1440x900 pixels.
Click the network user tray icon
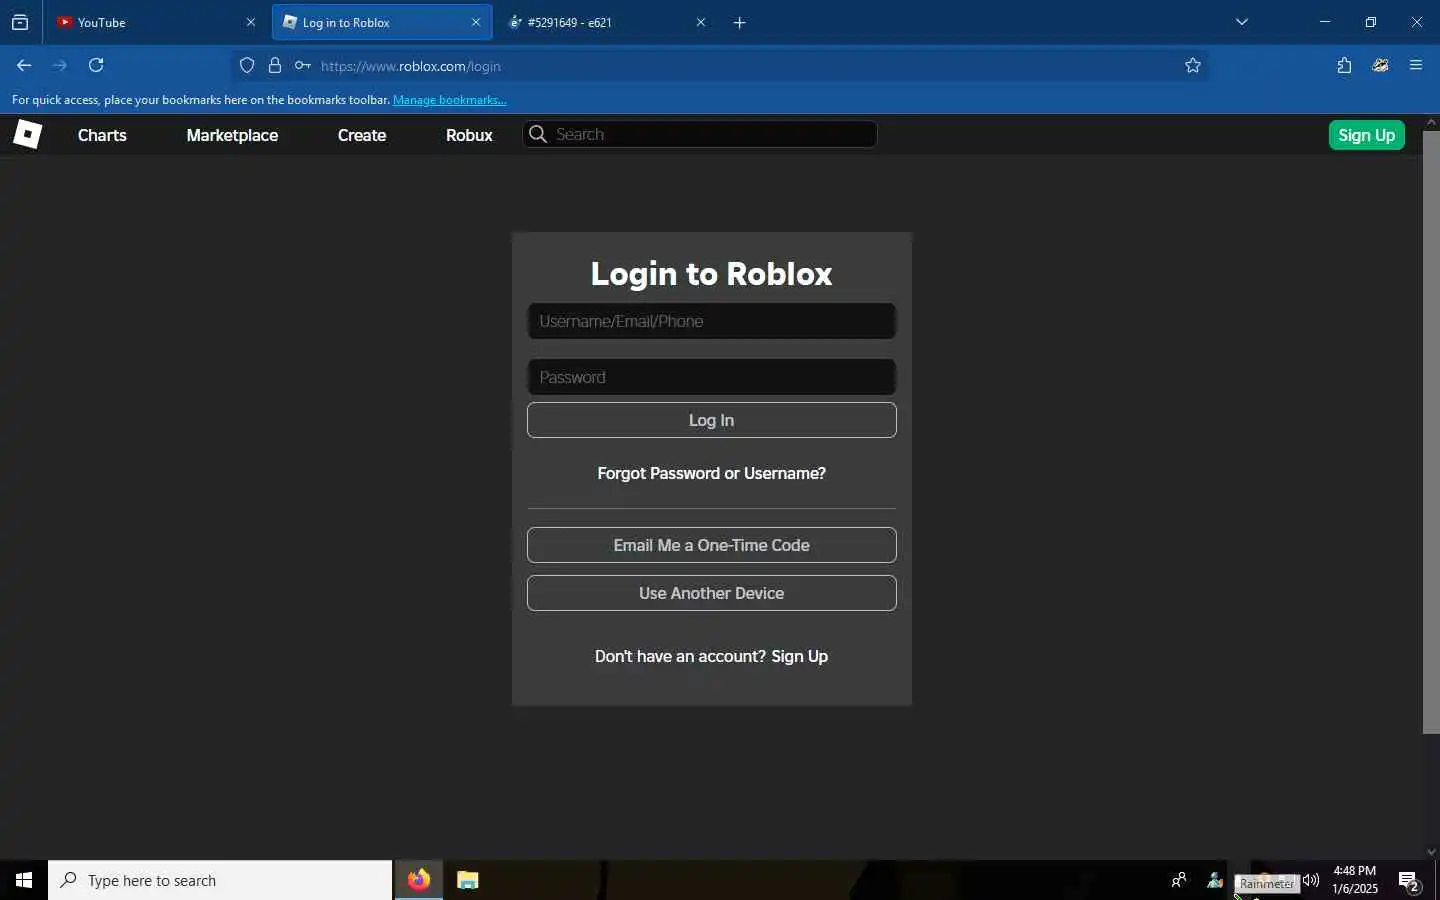[x=1215, y=880]
